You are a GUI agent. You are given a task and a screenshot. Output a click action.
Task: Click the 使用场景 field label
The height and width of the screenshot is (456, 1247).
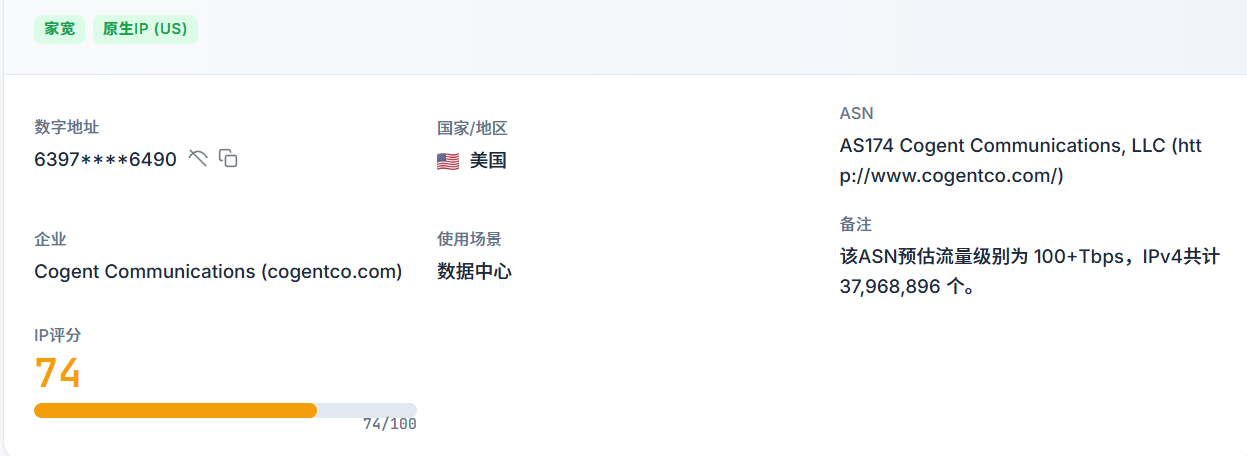pos(469,239)
